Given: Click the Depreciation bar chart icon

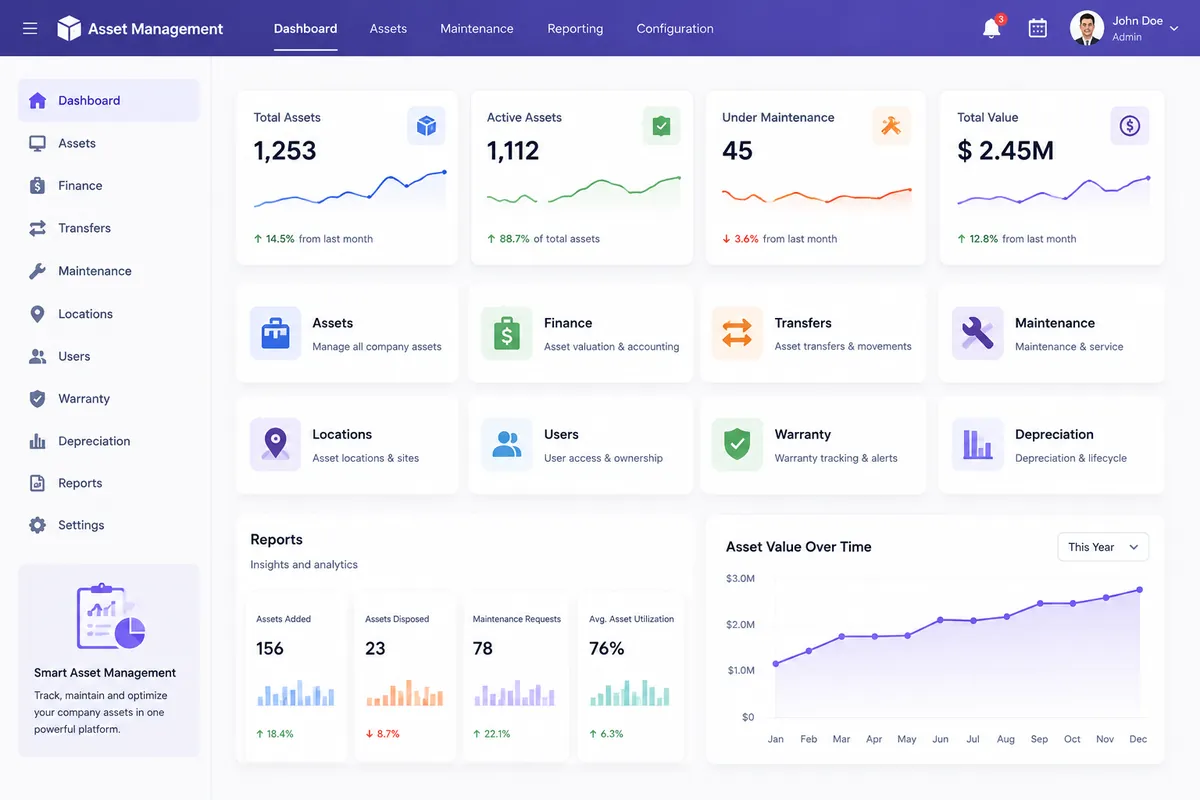Looking at the screenshot, I should tap(977, 444).
